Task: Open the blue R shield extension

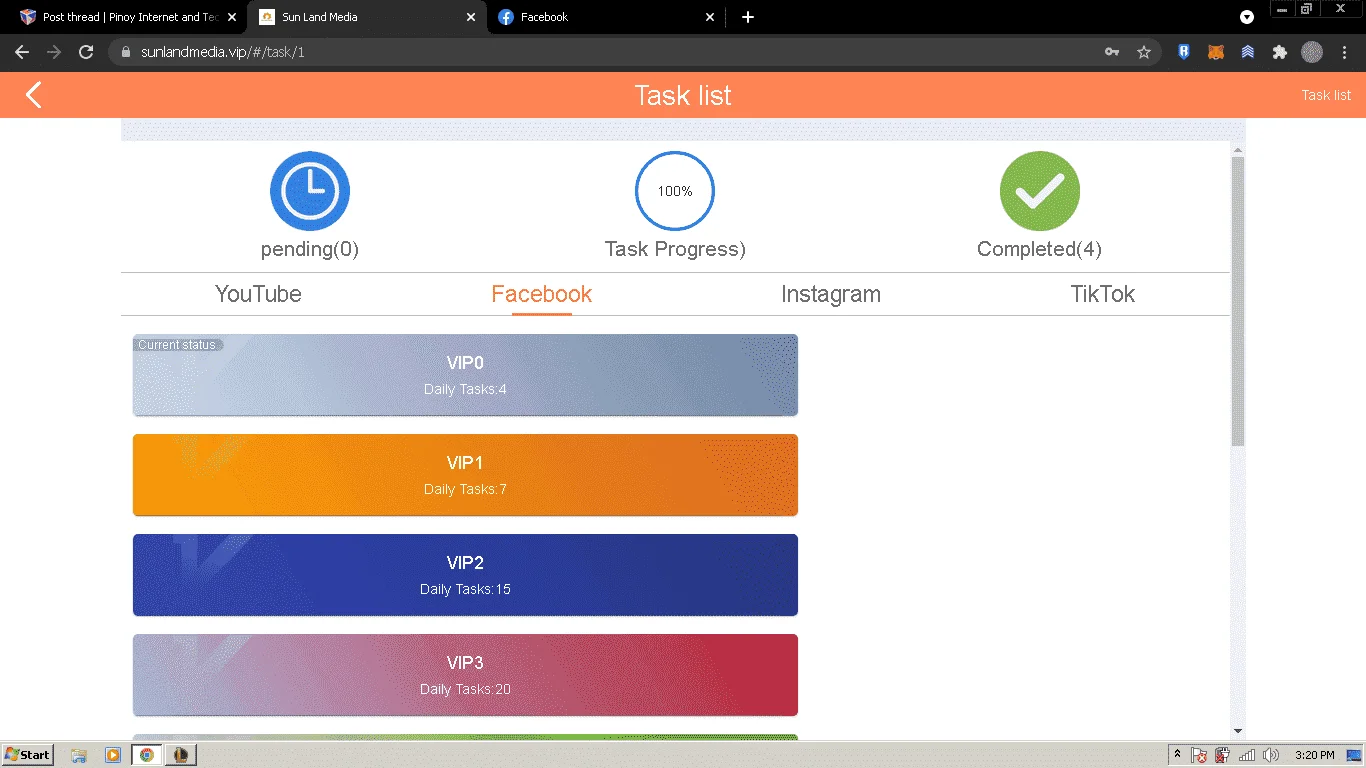Action: coord(1184,52)
